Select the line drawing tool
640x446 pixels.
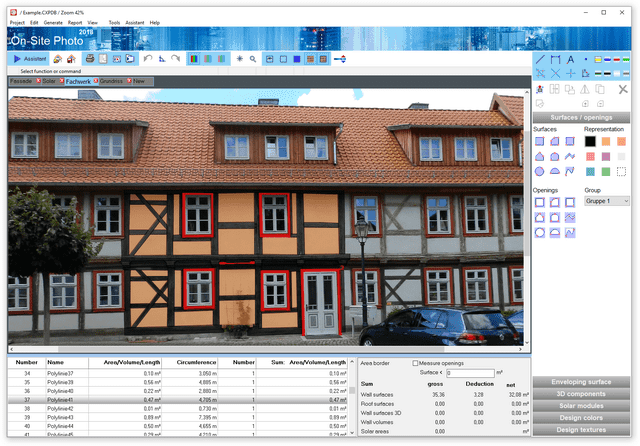tap(540, 60)
